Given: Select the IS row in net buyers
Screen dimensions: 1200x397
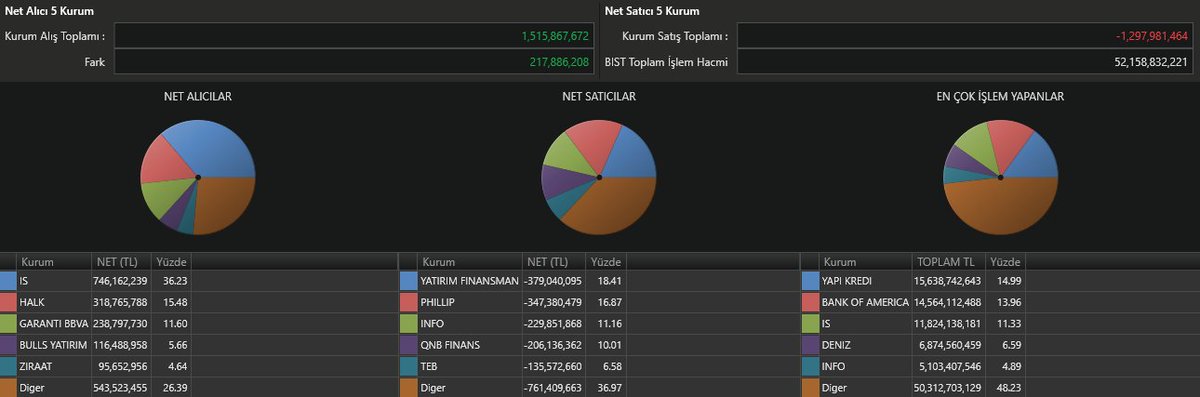Looking at the screenshot, I should pos(198,282).
